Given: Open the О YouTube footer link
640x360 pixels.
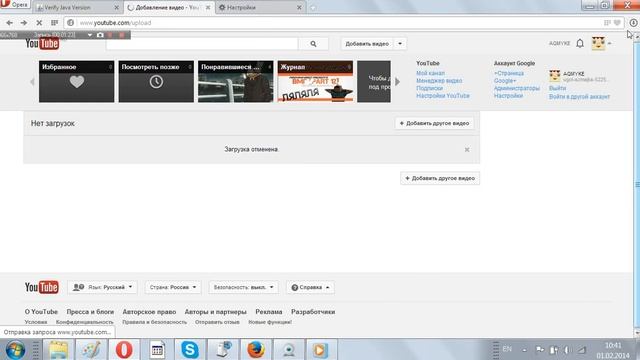Looking at the screenshot, I should click(41, 312).
